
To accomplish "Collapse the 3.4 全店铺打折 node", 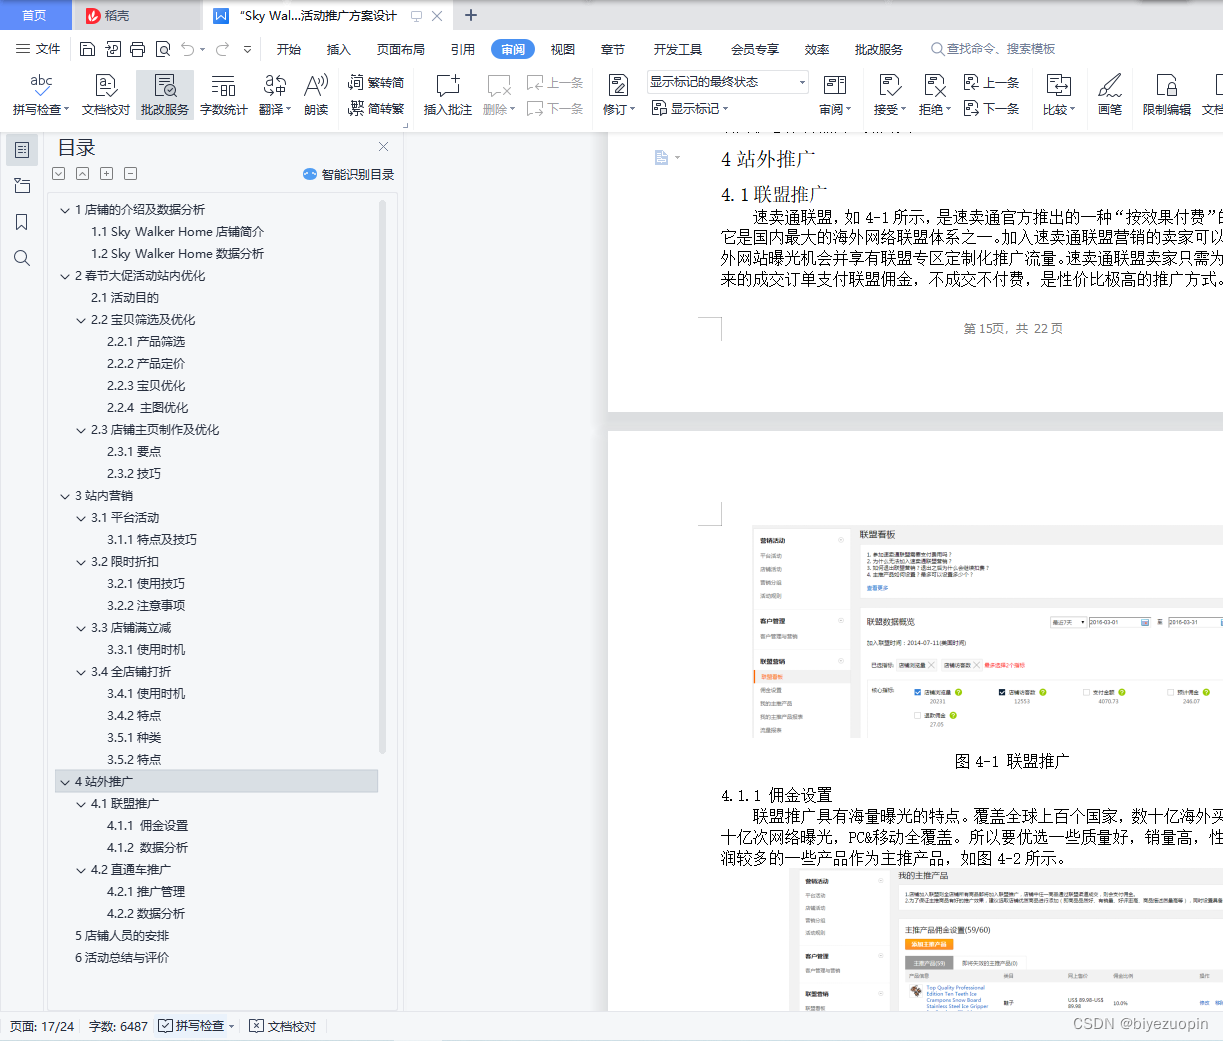I will click(81, 672).
